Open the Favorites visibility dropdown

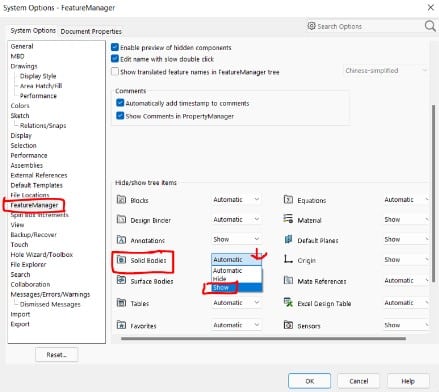click(236, 325)
